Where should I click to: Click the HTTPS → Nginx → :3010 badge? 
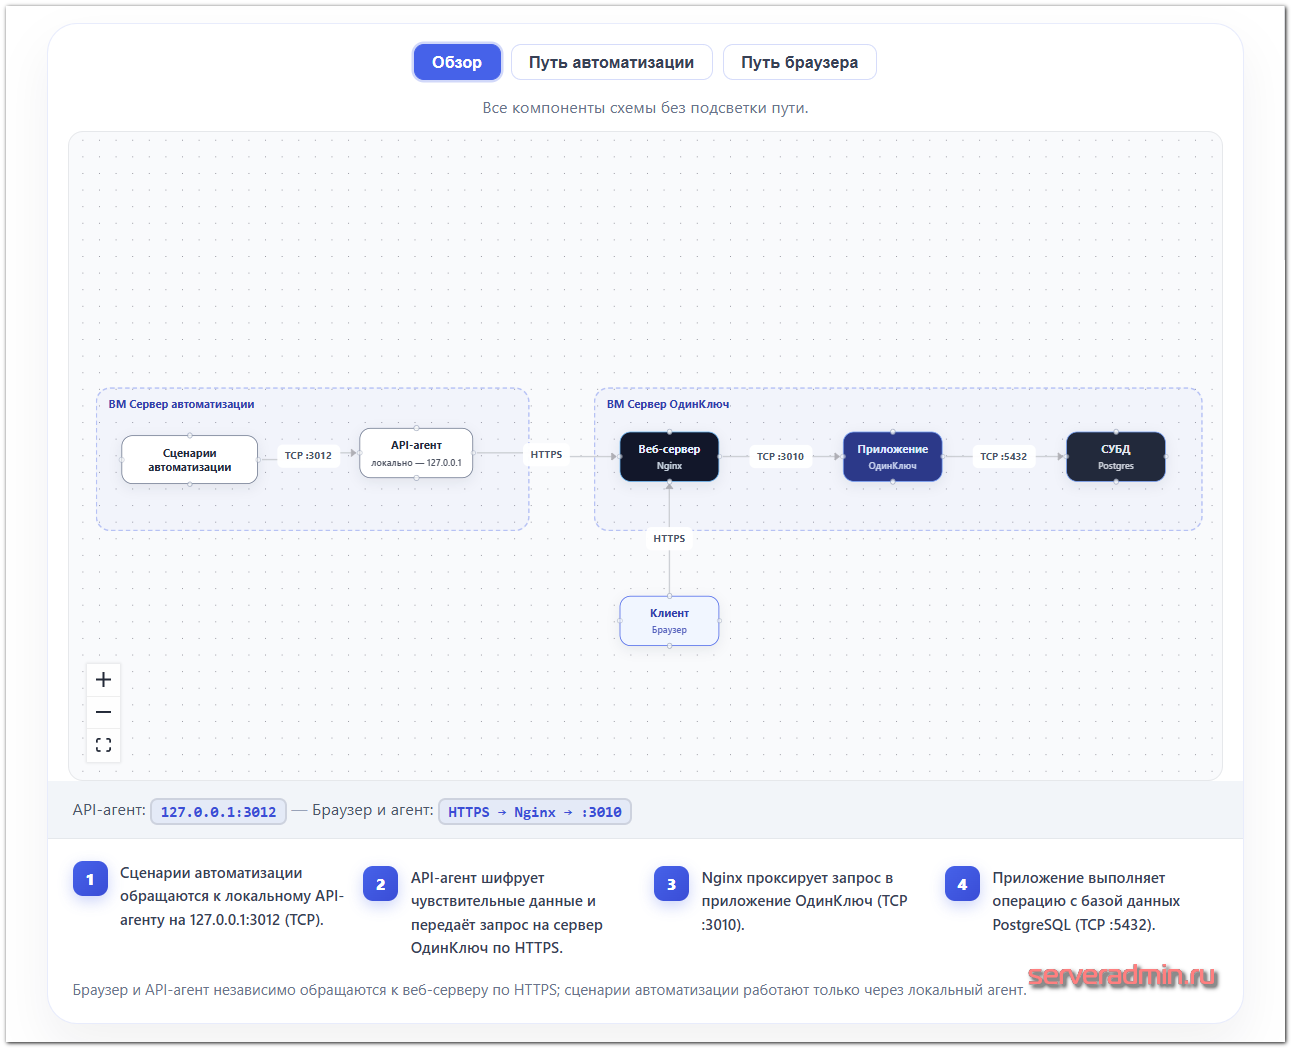535,812
